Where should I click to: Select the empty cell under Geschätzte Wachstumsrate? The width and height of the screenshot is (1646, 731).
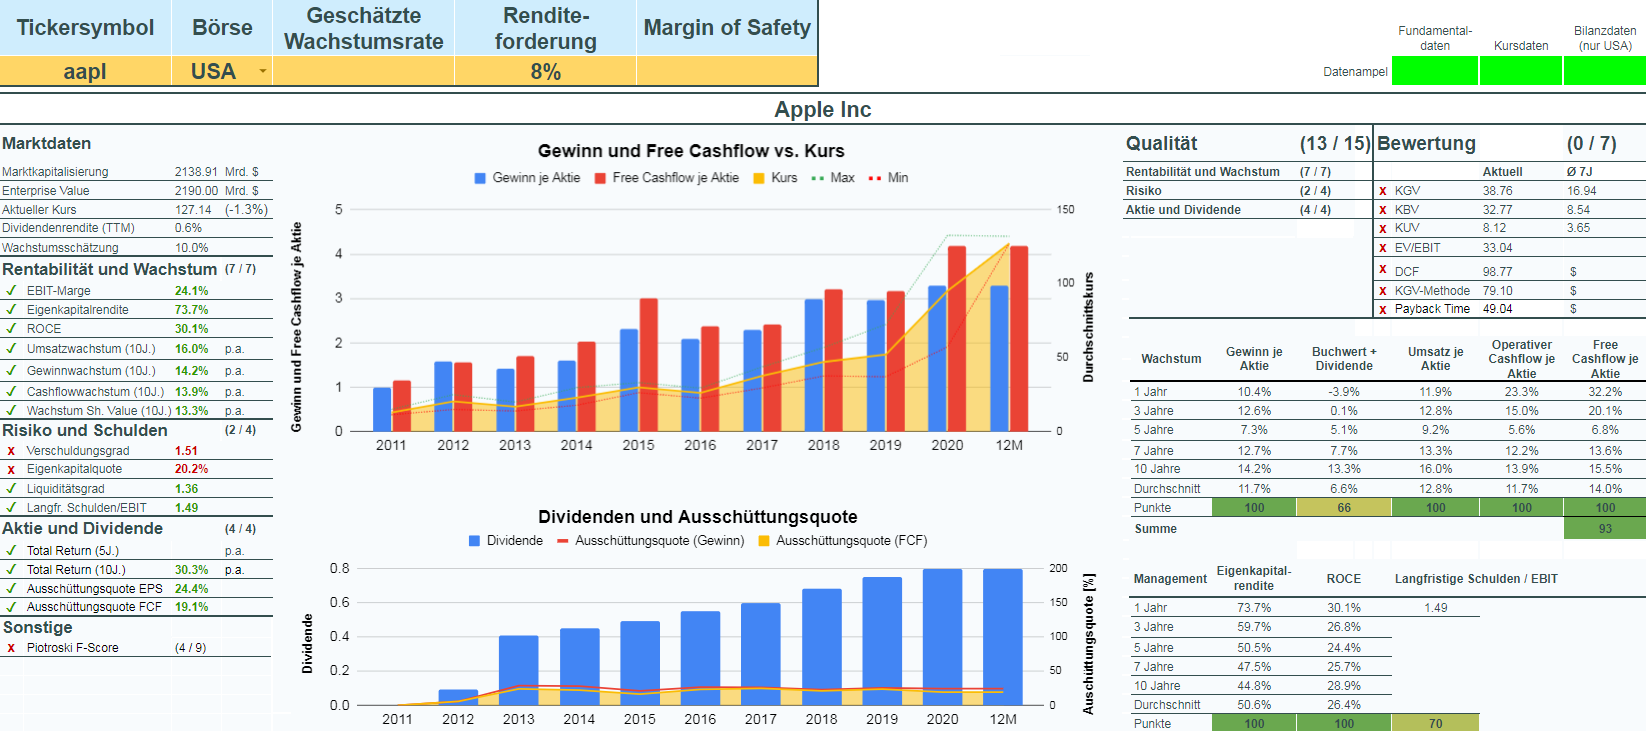[x=363, y=71]
